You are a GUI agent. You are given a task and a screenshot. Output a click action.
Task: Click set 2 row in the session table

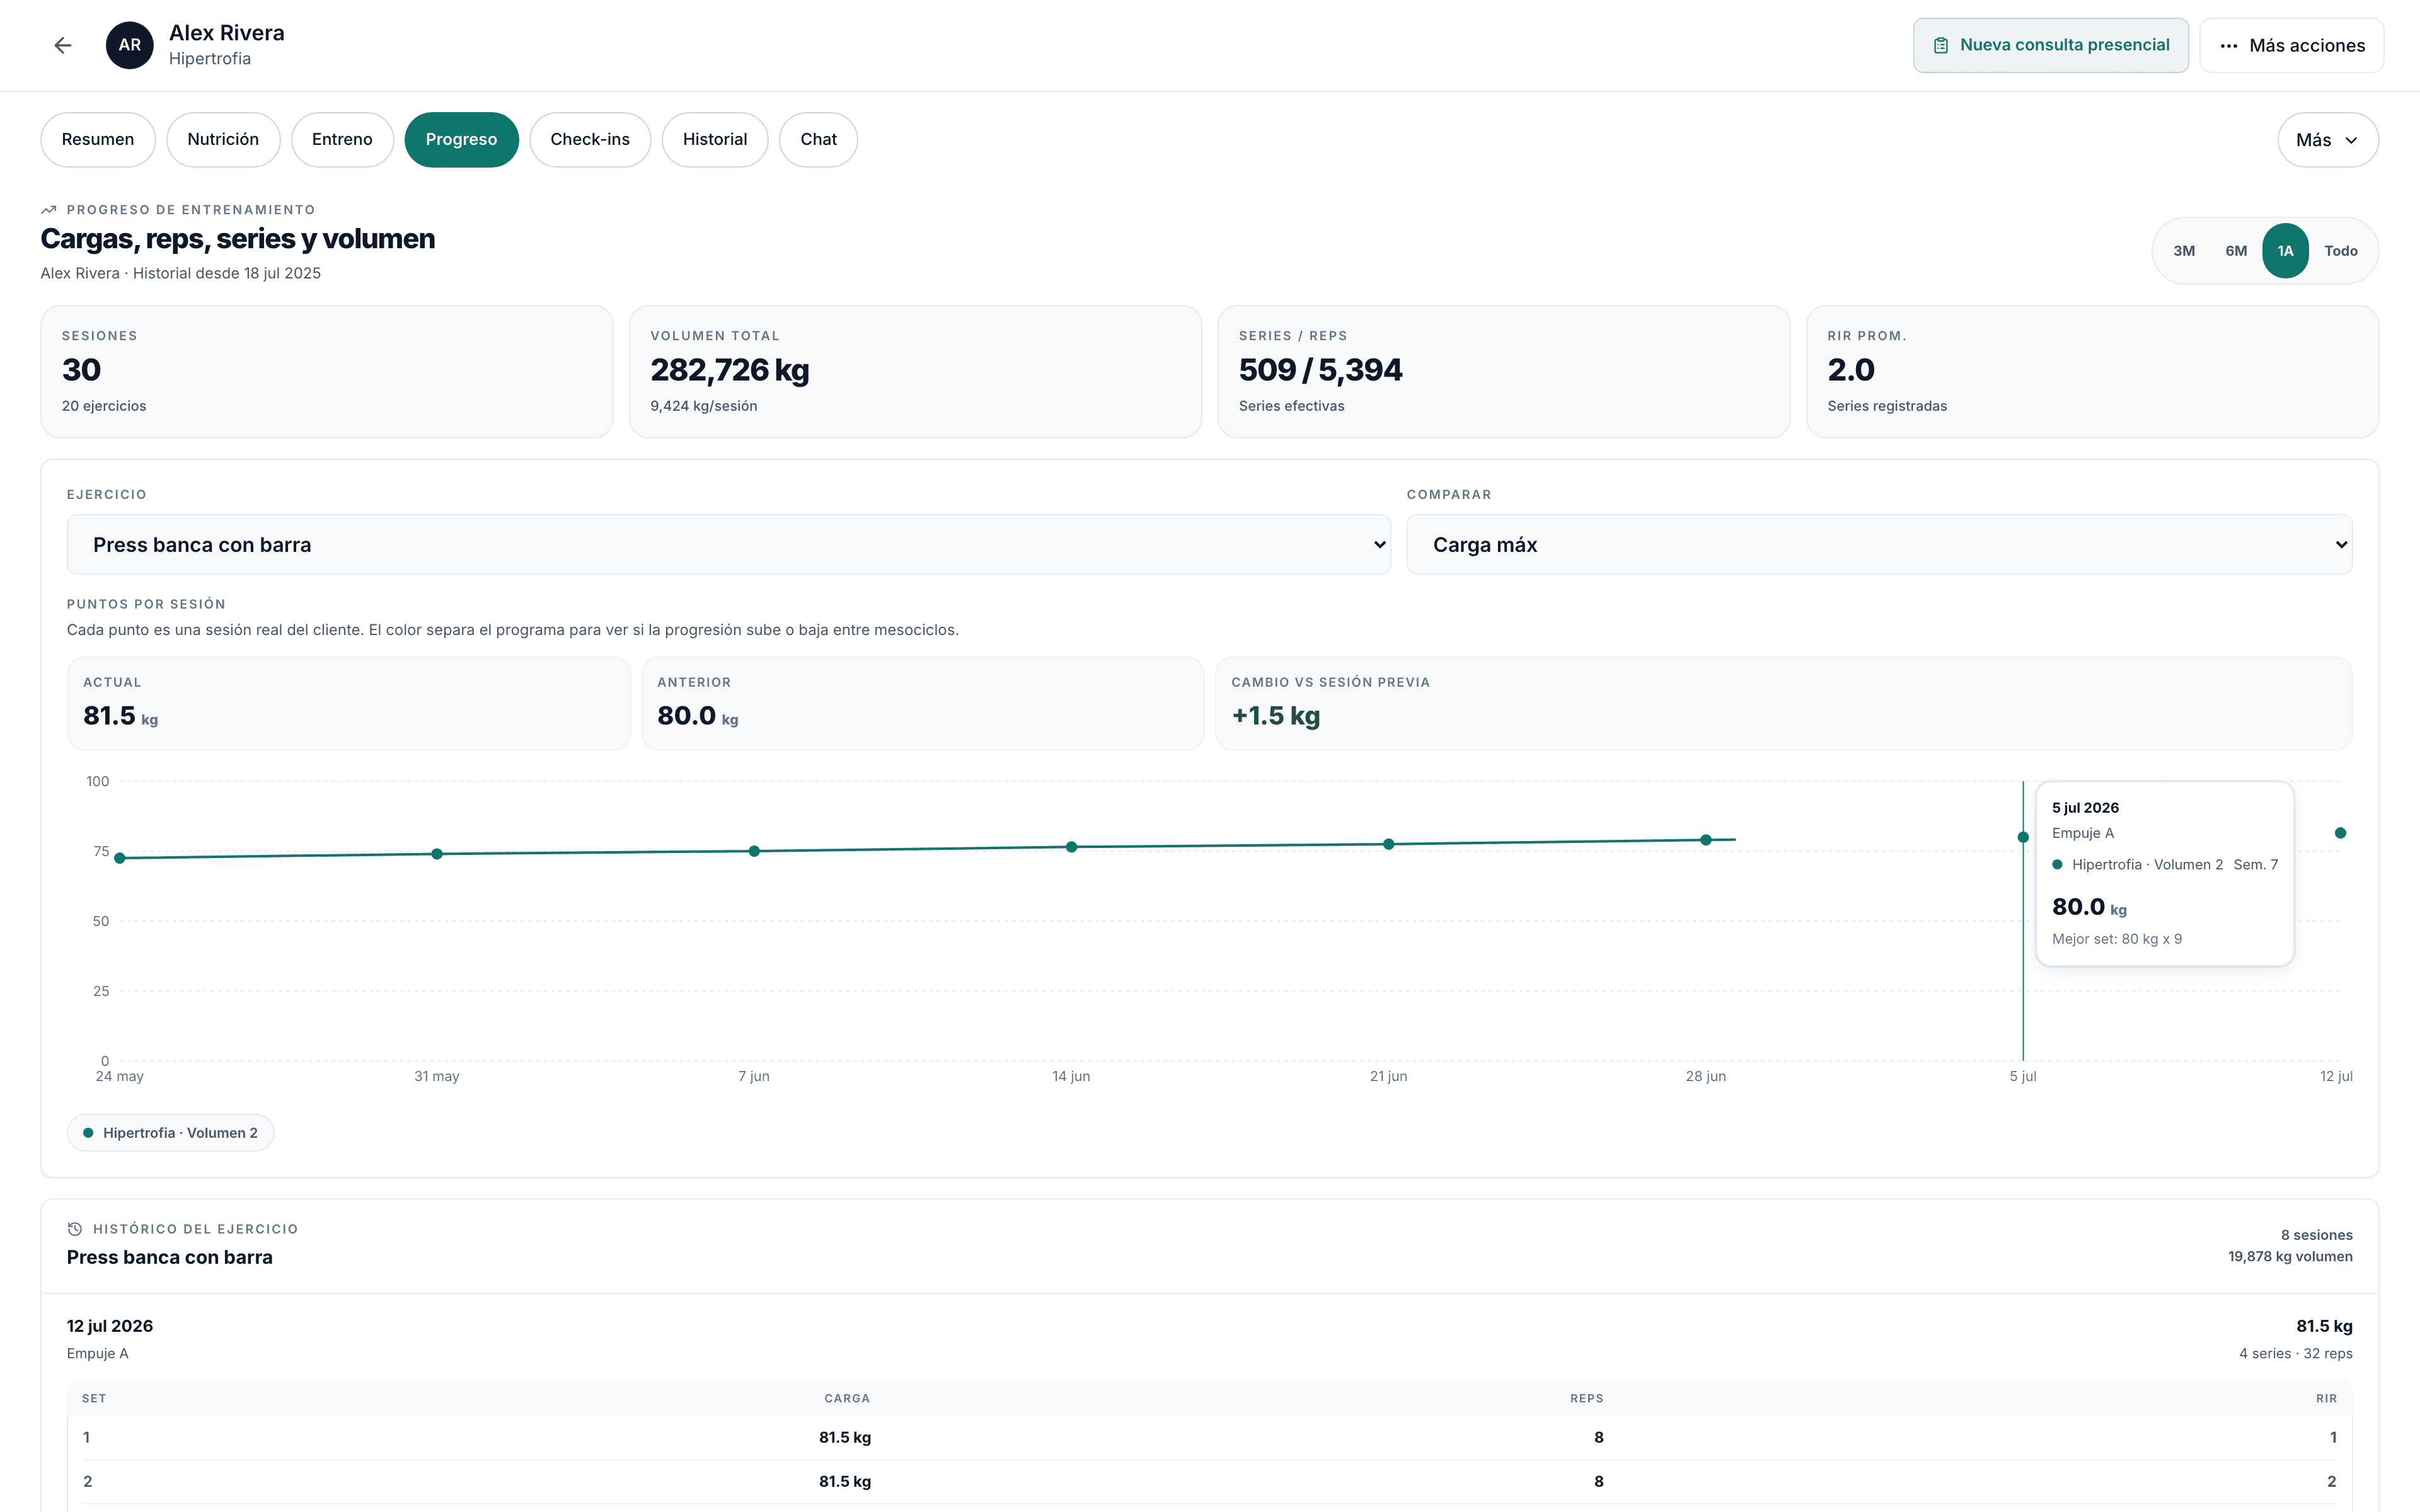[1210, 1482]
